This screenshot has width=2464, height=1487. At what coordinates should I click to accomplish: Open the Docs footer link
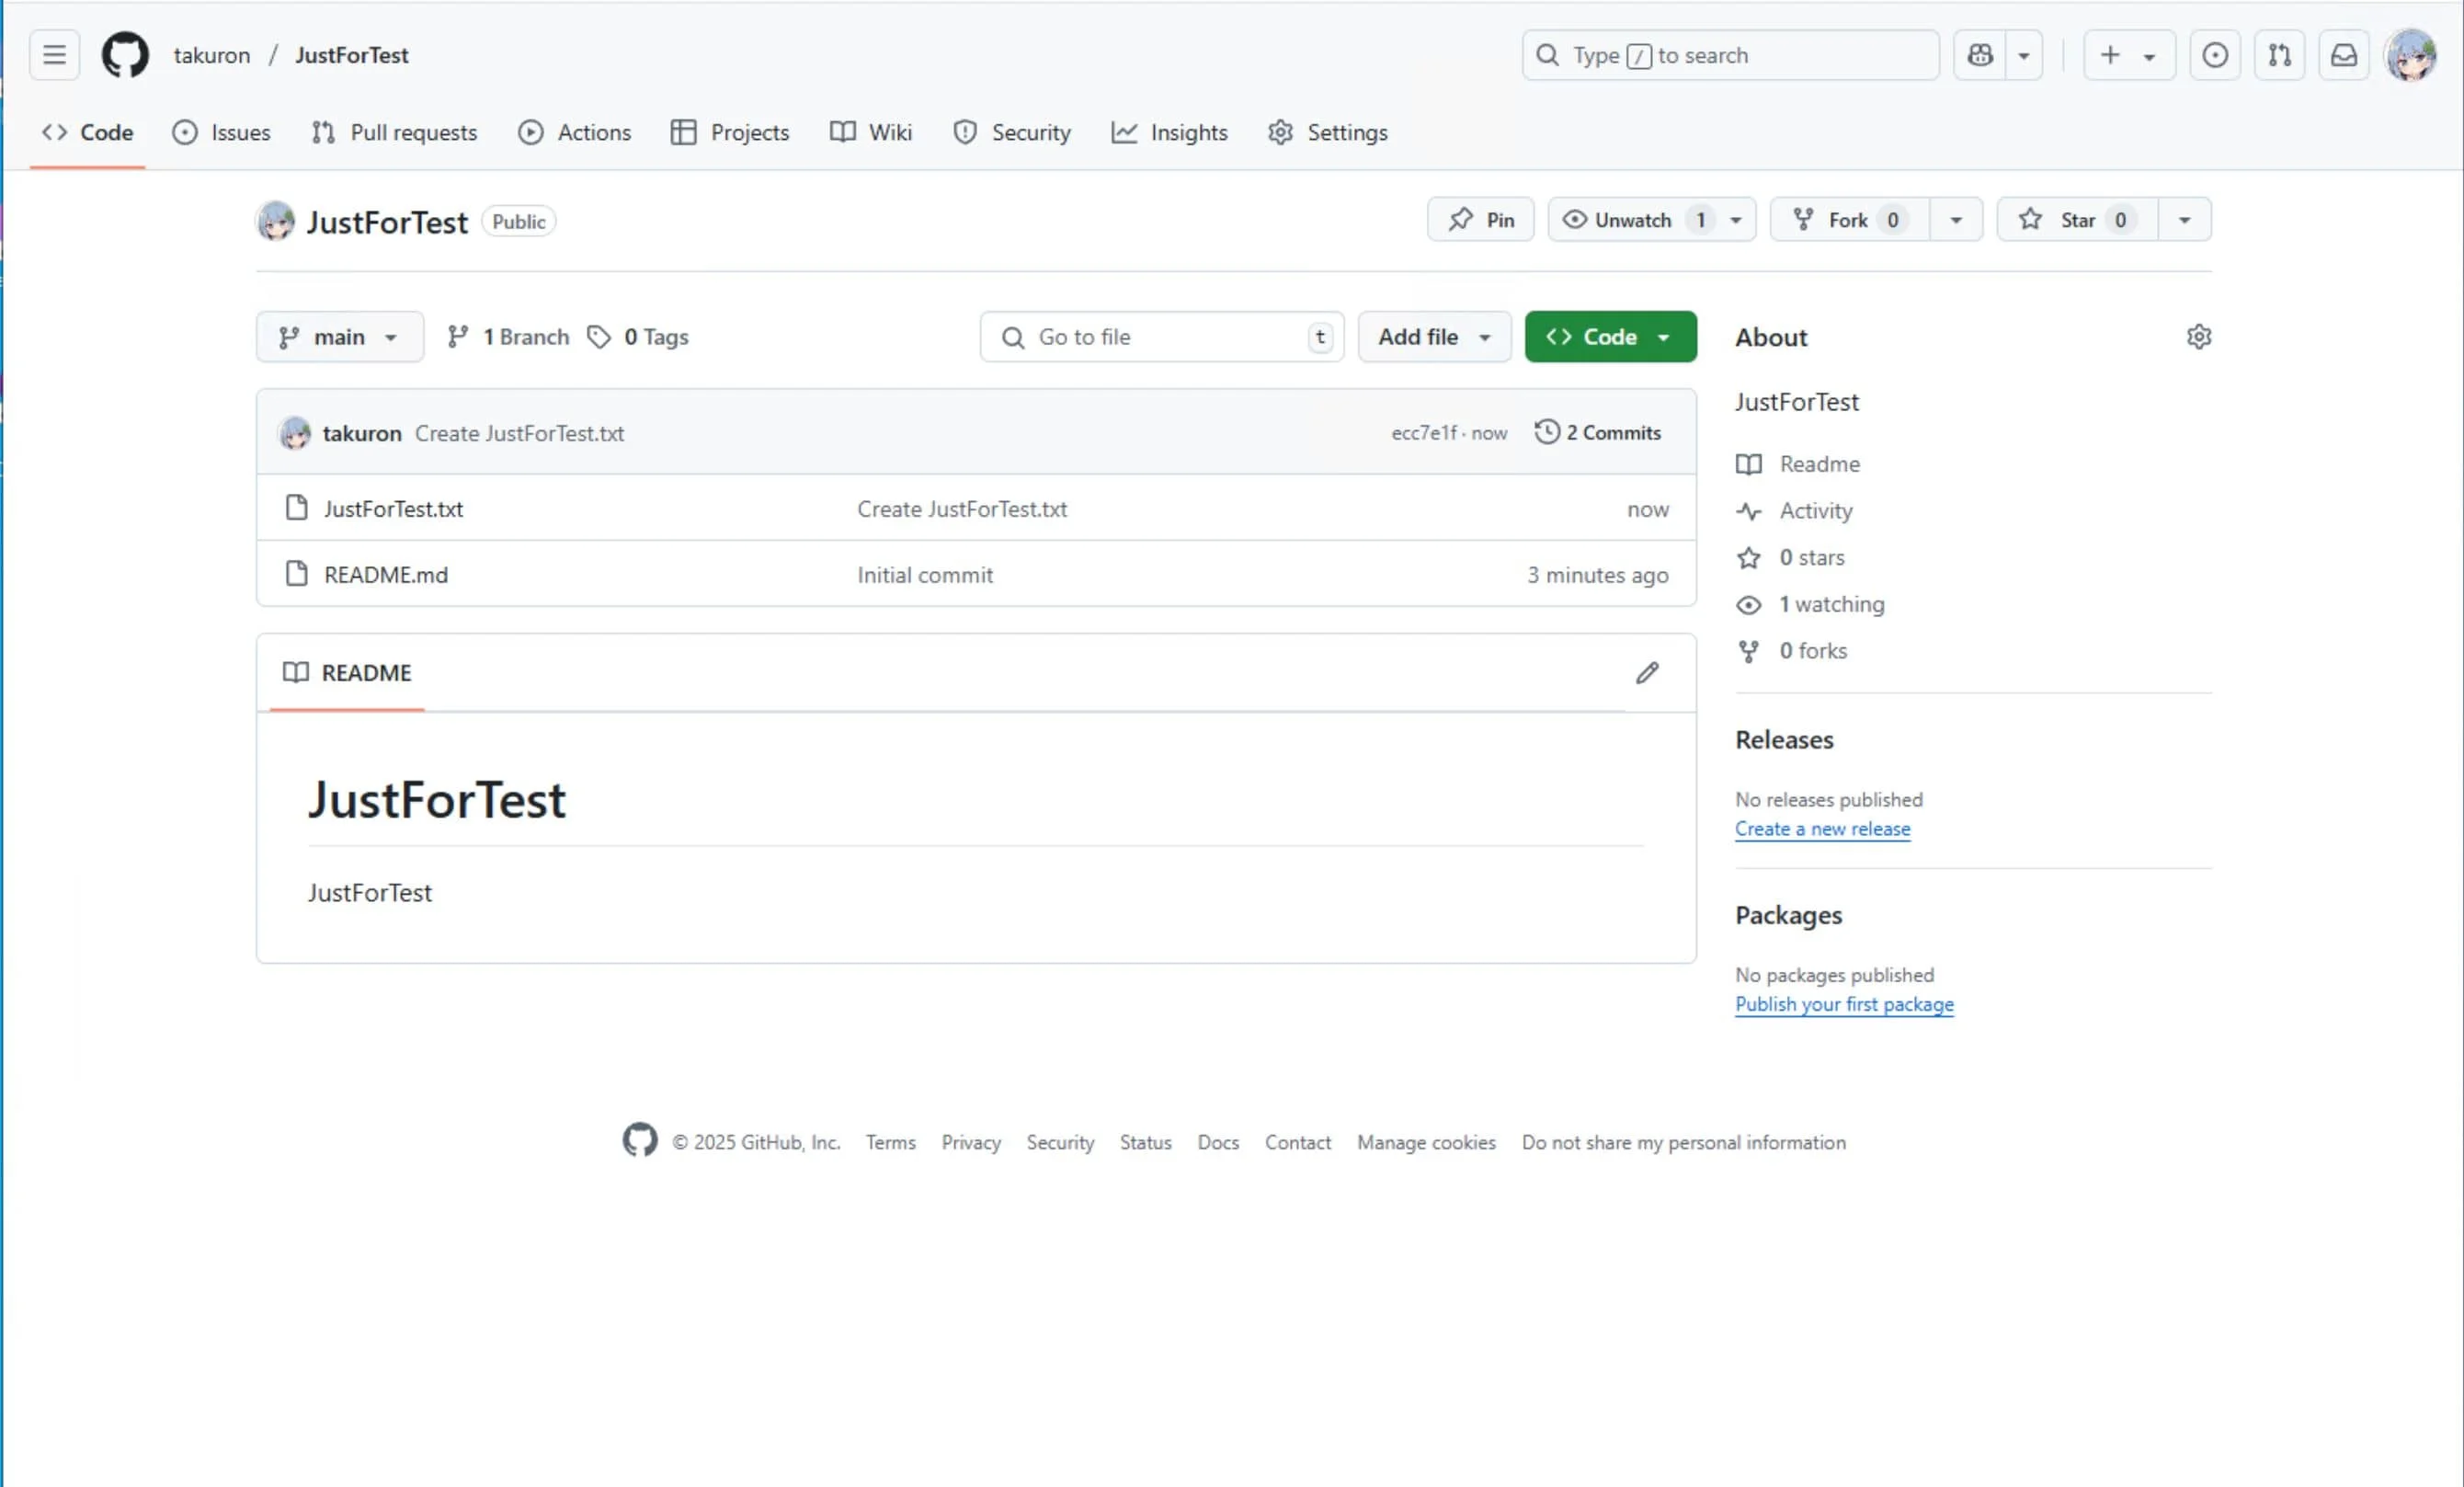1218,1142
